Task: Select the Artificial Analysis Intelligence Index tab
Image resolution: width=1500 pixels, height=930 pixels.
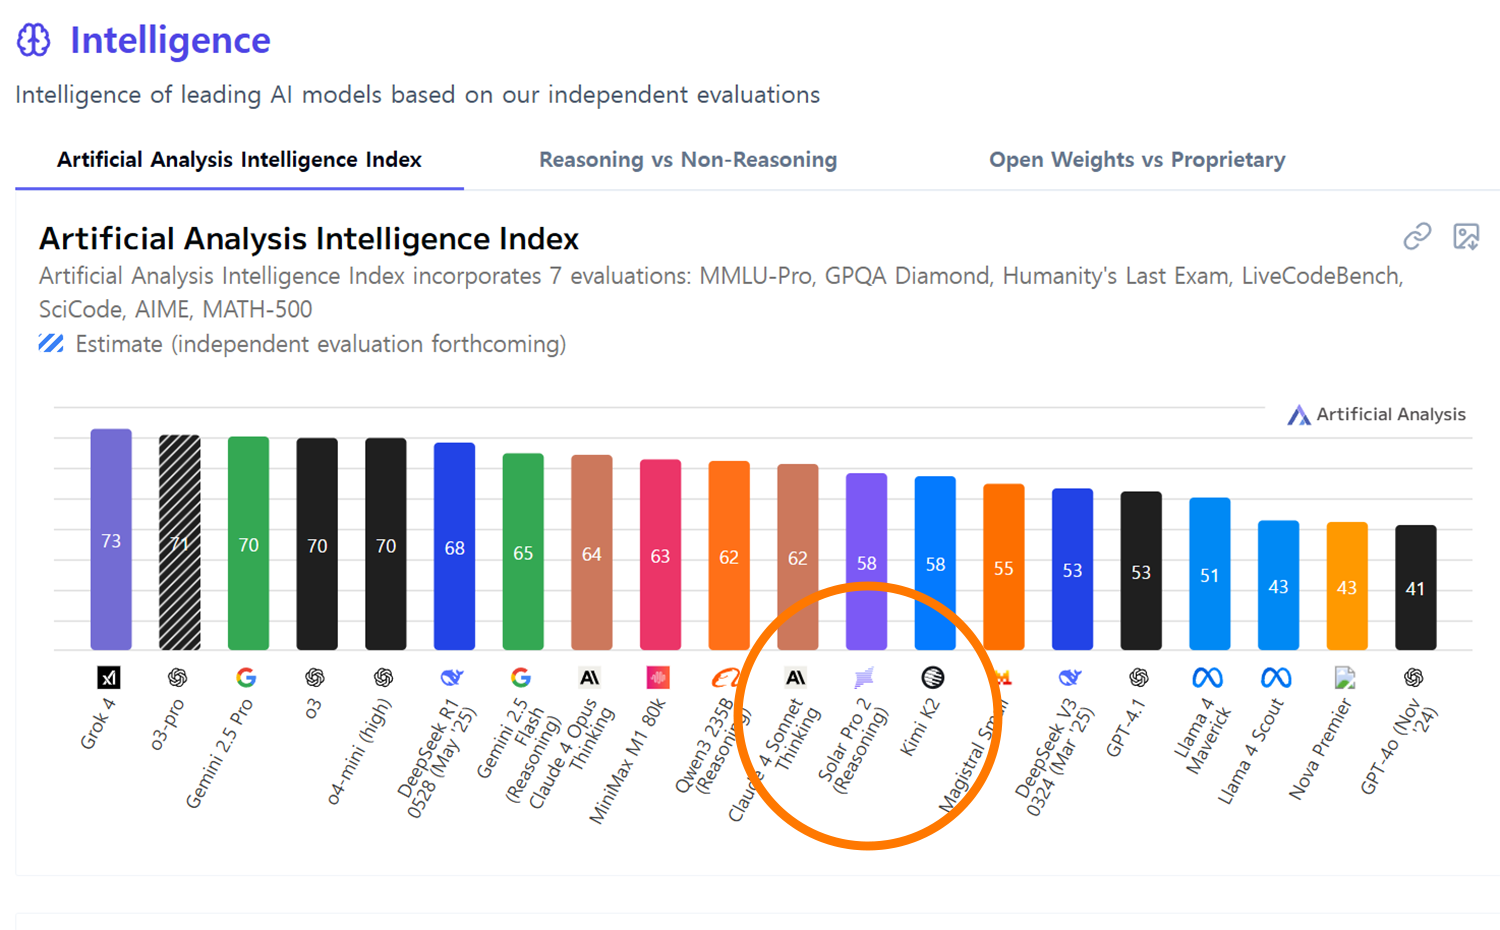Action: [239, 160]
